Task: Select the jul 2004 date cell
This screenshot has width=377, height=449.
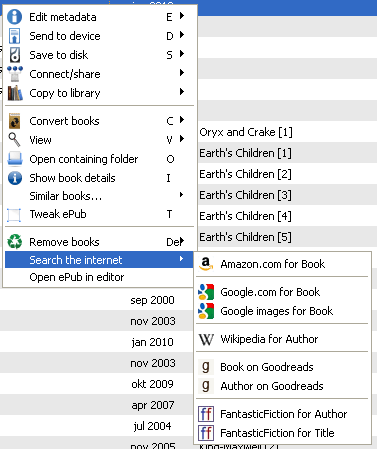Action: 152,426
